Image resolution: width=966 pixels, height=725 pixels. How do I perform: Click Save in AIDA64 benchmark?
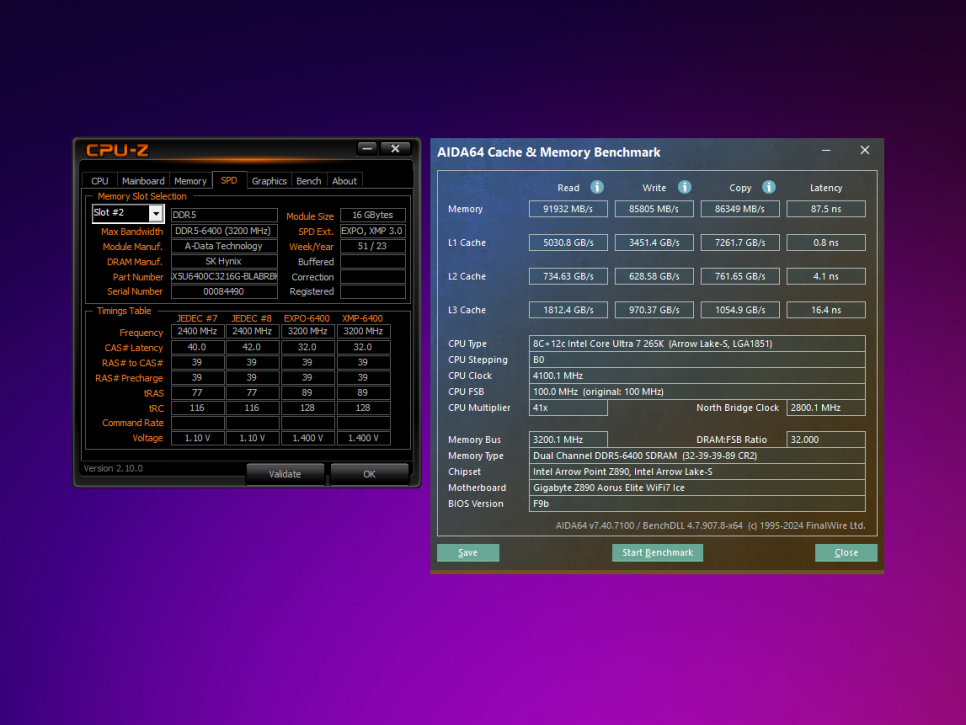point(468,553)
